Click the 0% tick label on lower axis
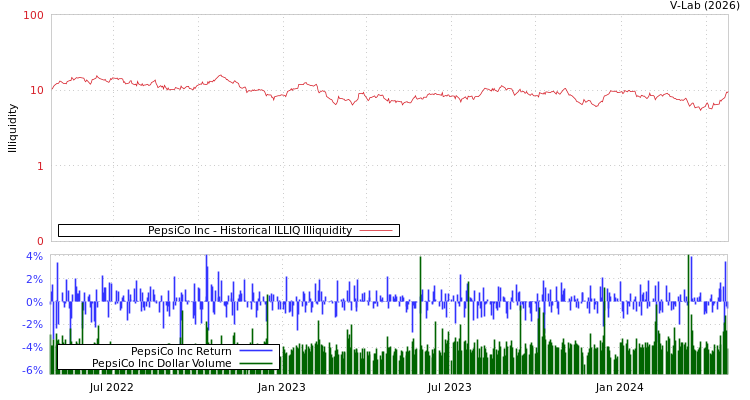Image resolution: width=750 pixels, height=400 pixels. (34, 302)
